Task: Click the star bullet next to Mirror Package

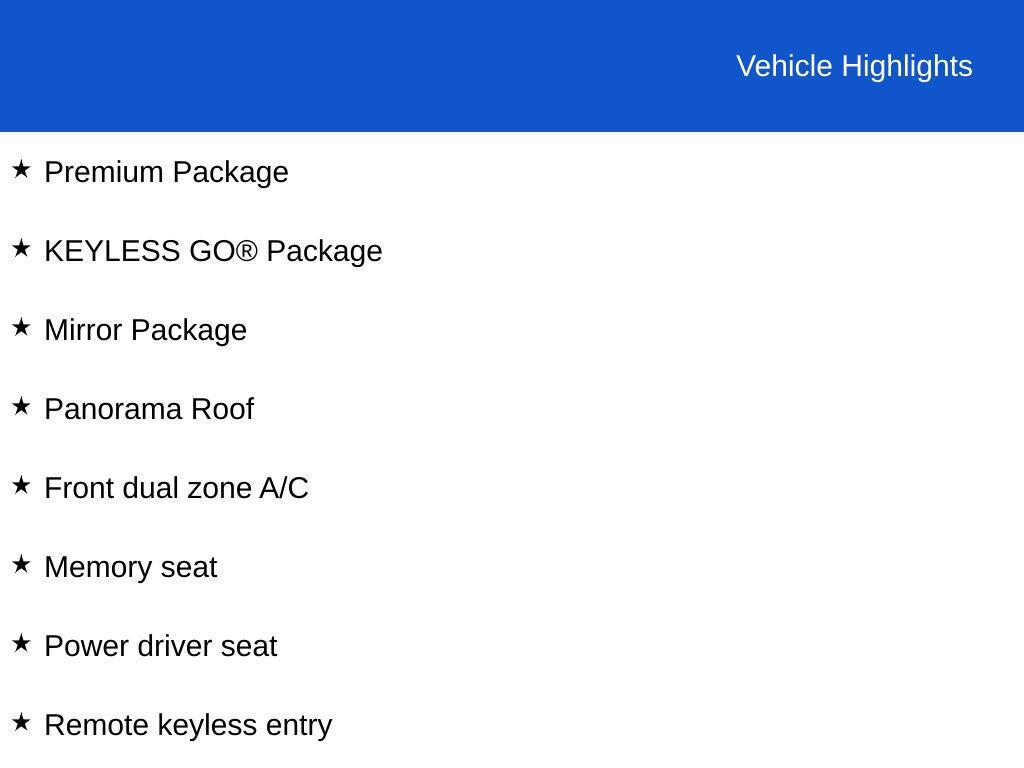Action: point(21,327)
